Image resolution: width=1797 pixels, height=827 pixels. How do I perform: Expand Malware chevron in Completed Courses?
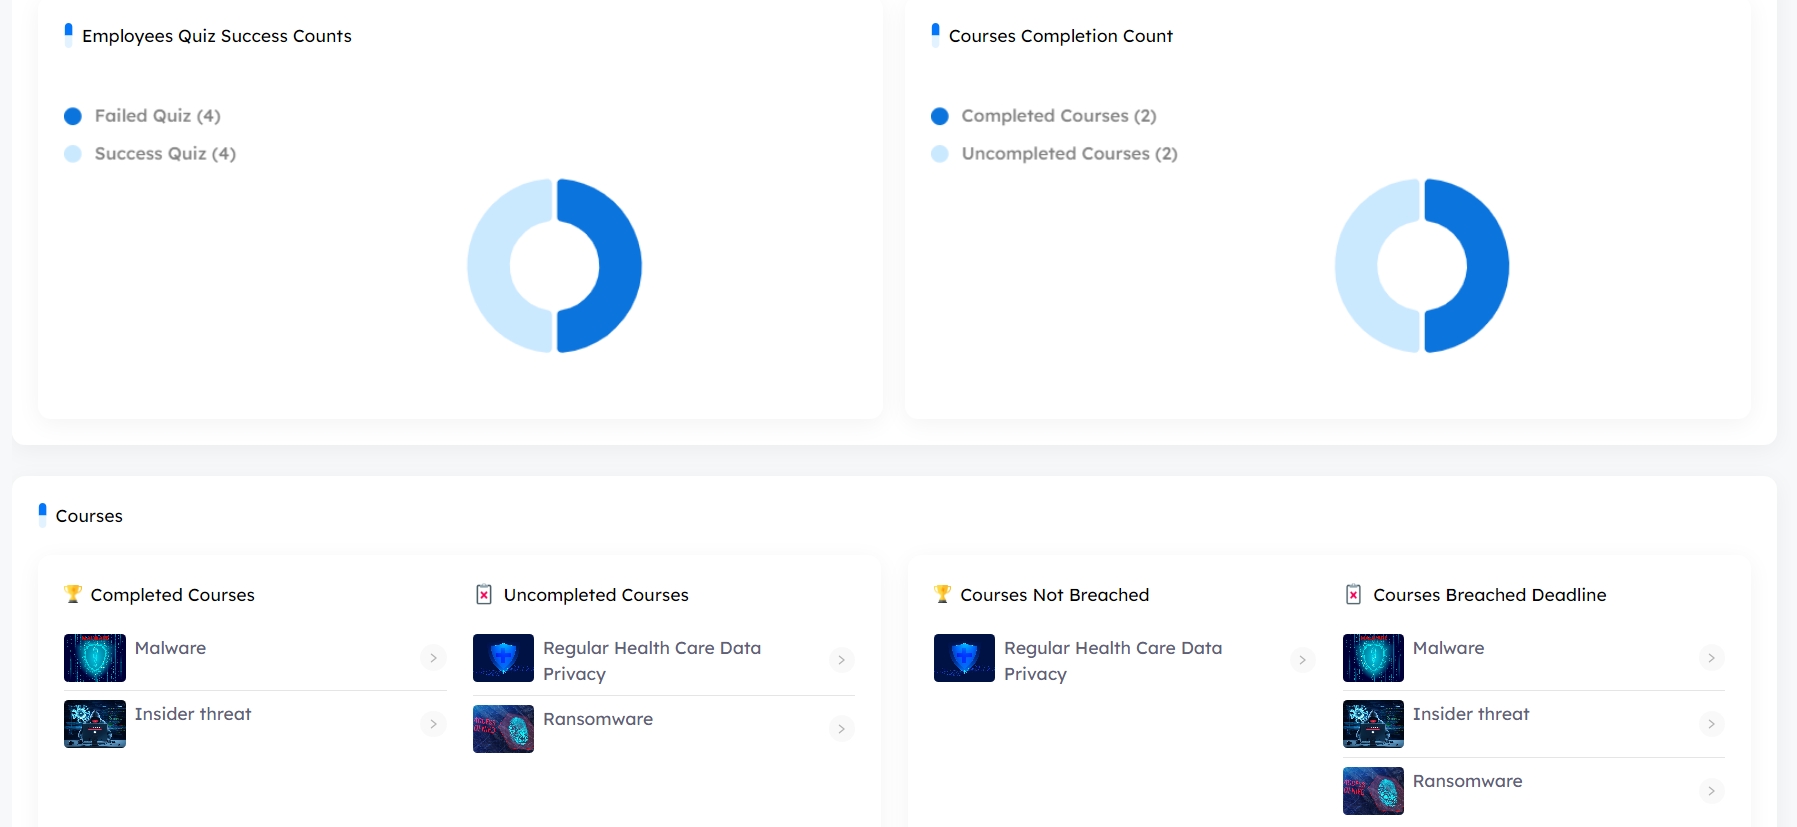click(x=433, y=658)
